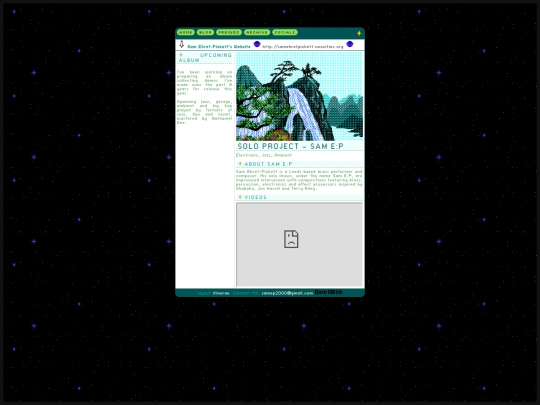Click the waterfall mountain pixel artwork
540x405 pixels.
299,96
